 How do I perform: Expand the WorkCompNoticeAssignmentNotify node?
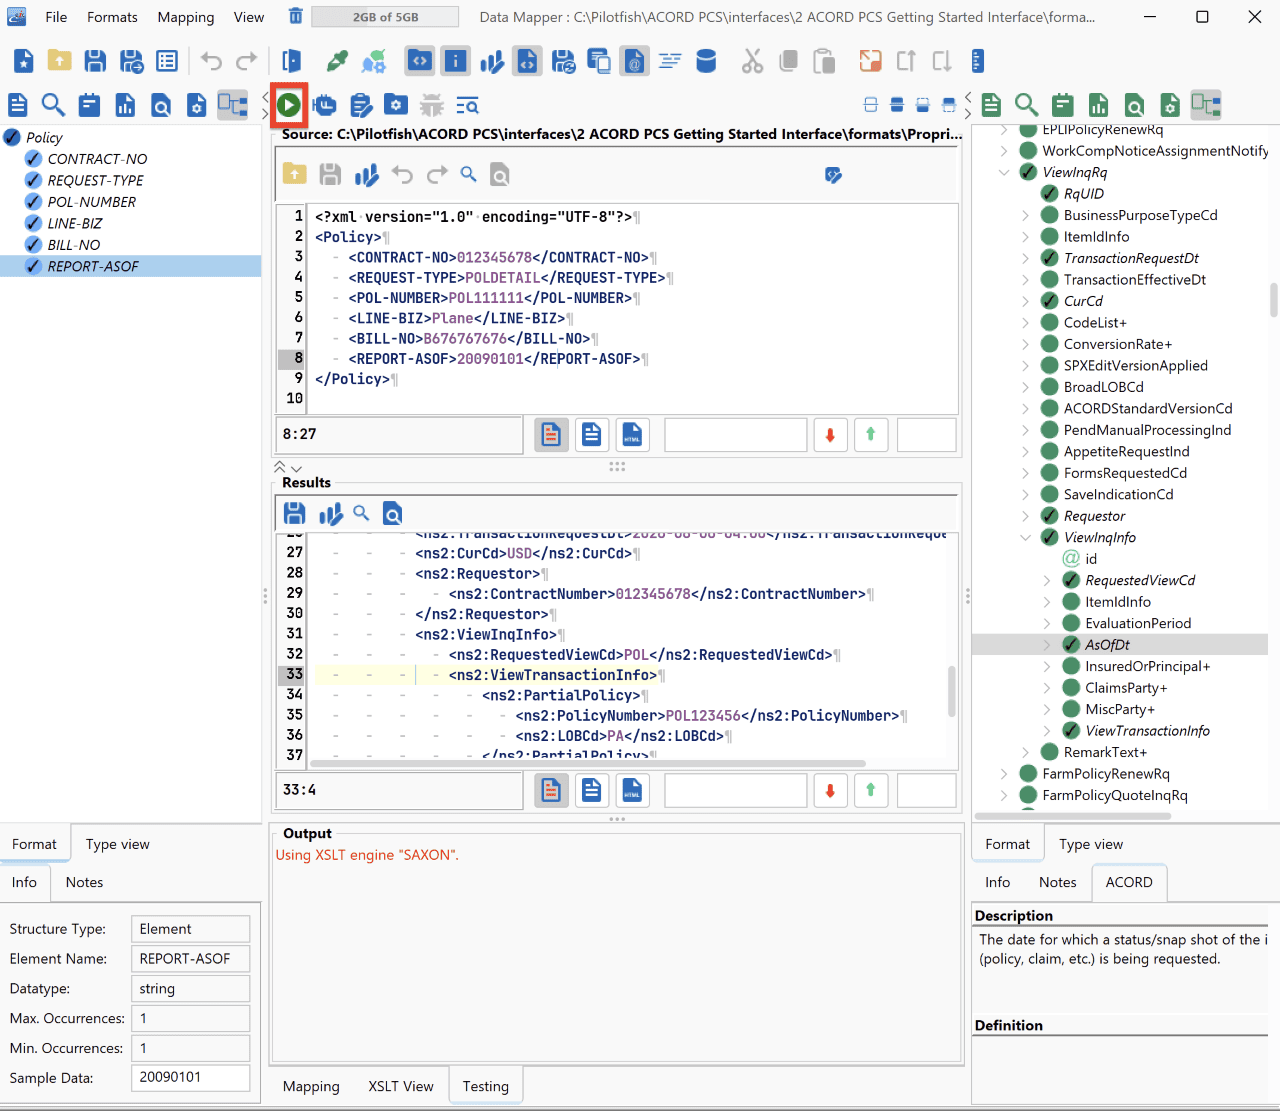[x=1004, y=151]
